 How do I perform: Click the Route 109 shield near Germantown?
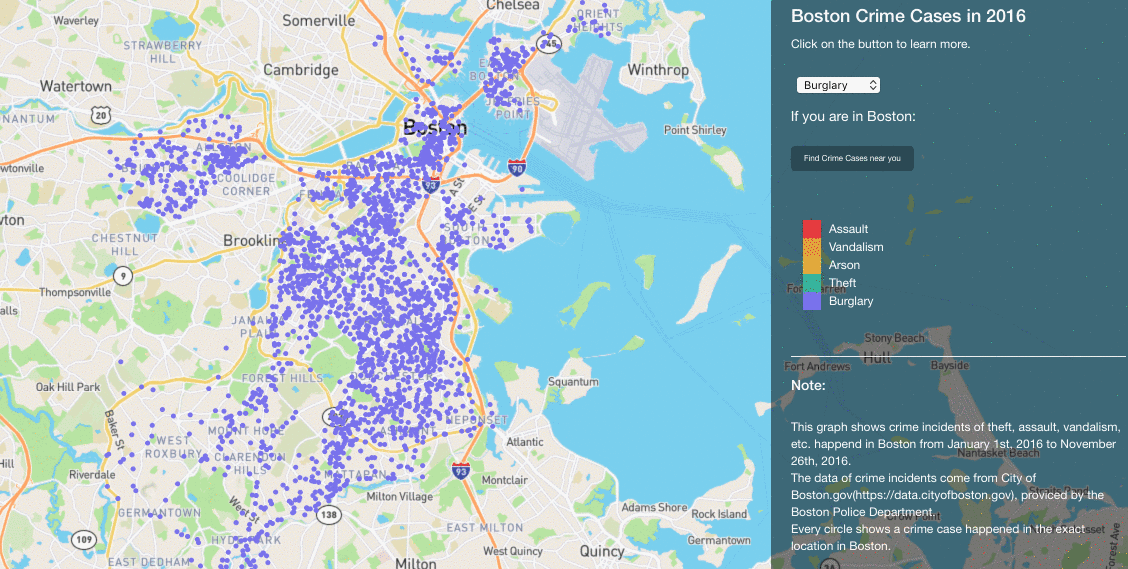[x=86, y=540]
